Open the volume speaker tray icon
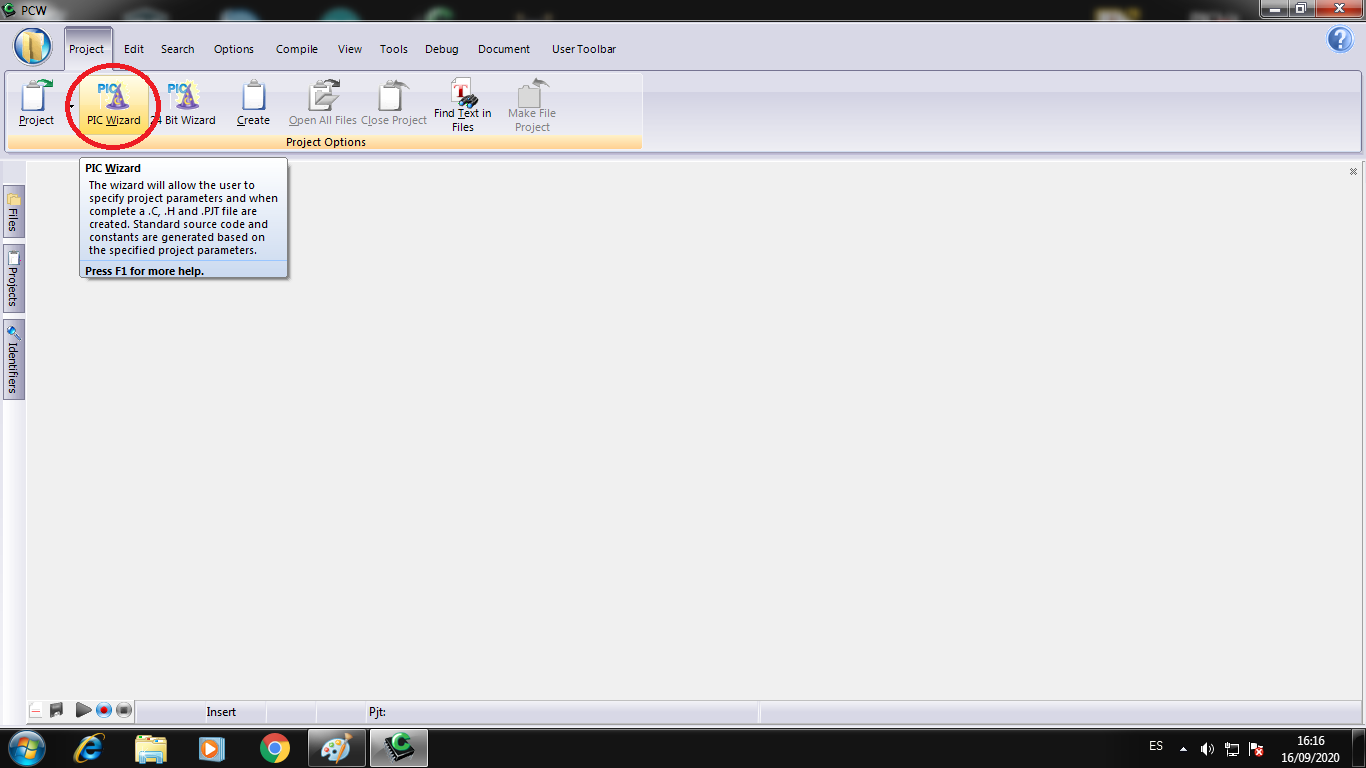The image size is (1366, 768). pyautogui.click(x=1207, y=748)
